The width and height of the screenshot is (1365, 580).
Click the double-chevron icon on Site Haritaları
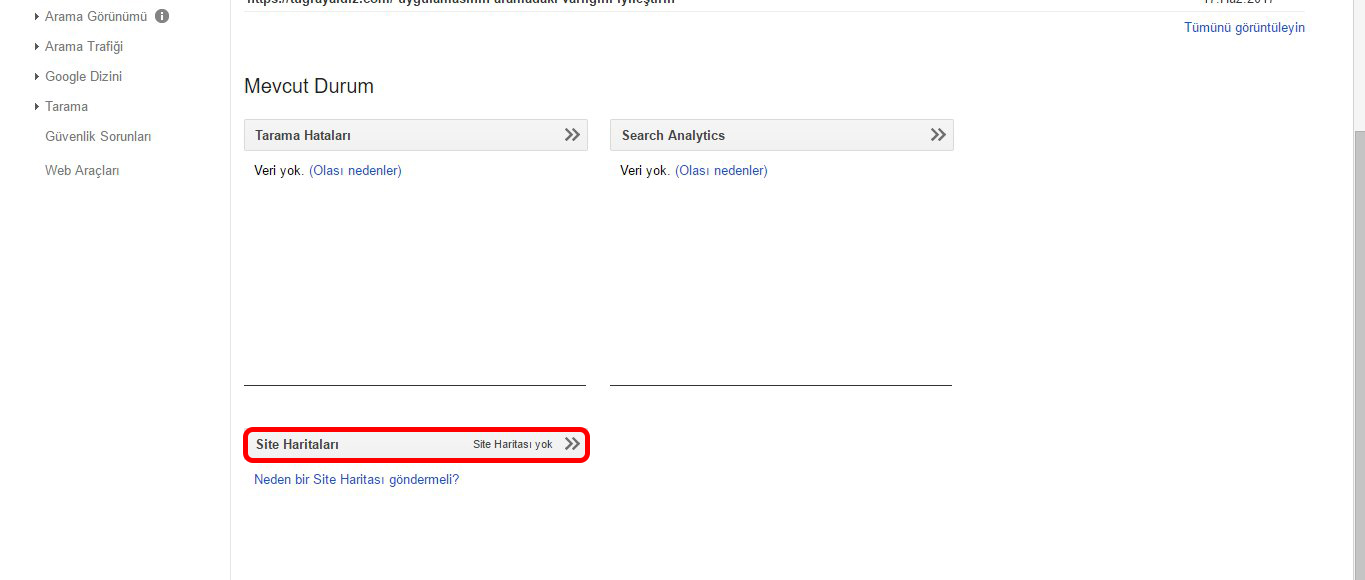pos(572,444)
